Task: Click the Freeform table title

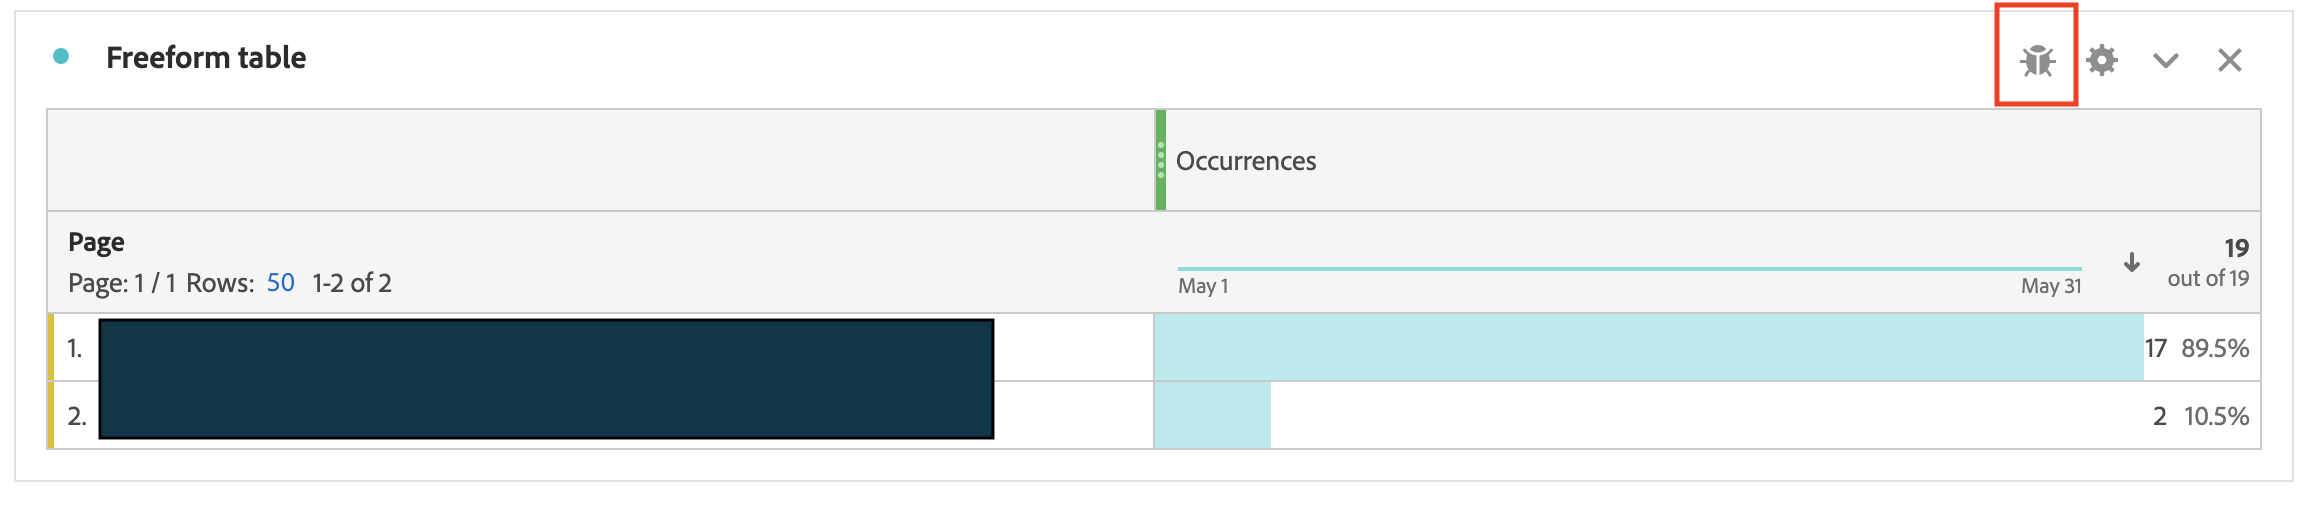Action: point(206,58)
